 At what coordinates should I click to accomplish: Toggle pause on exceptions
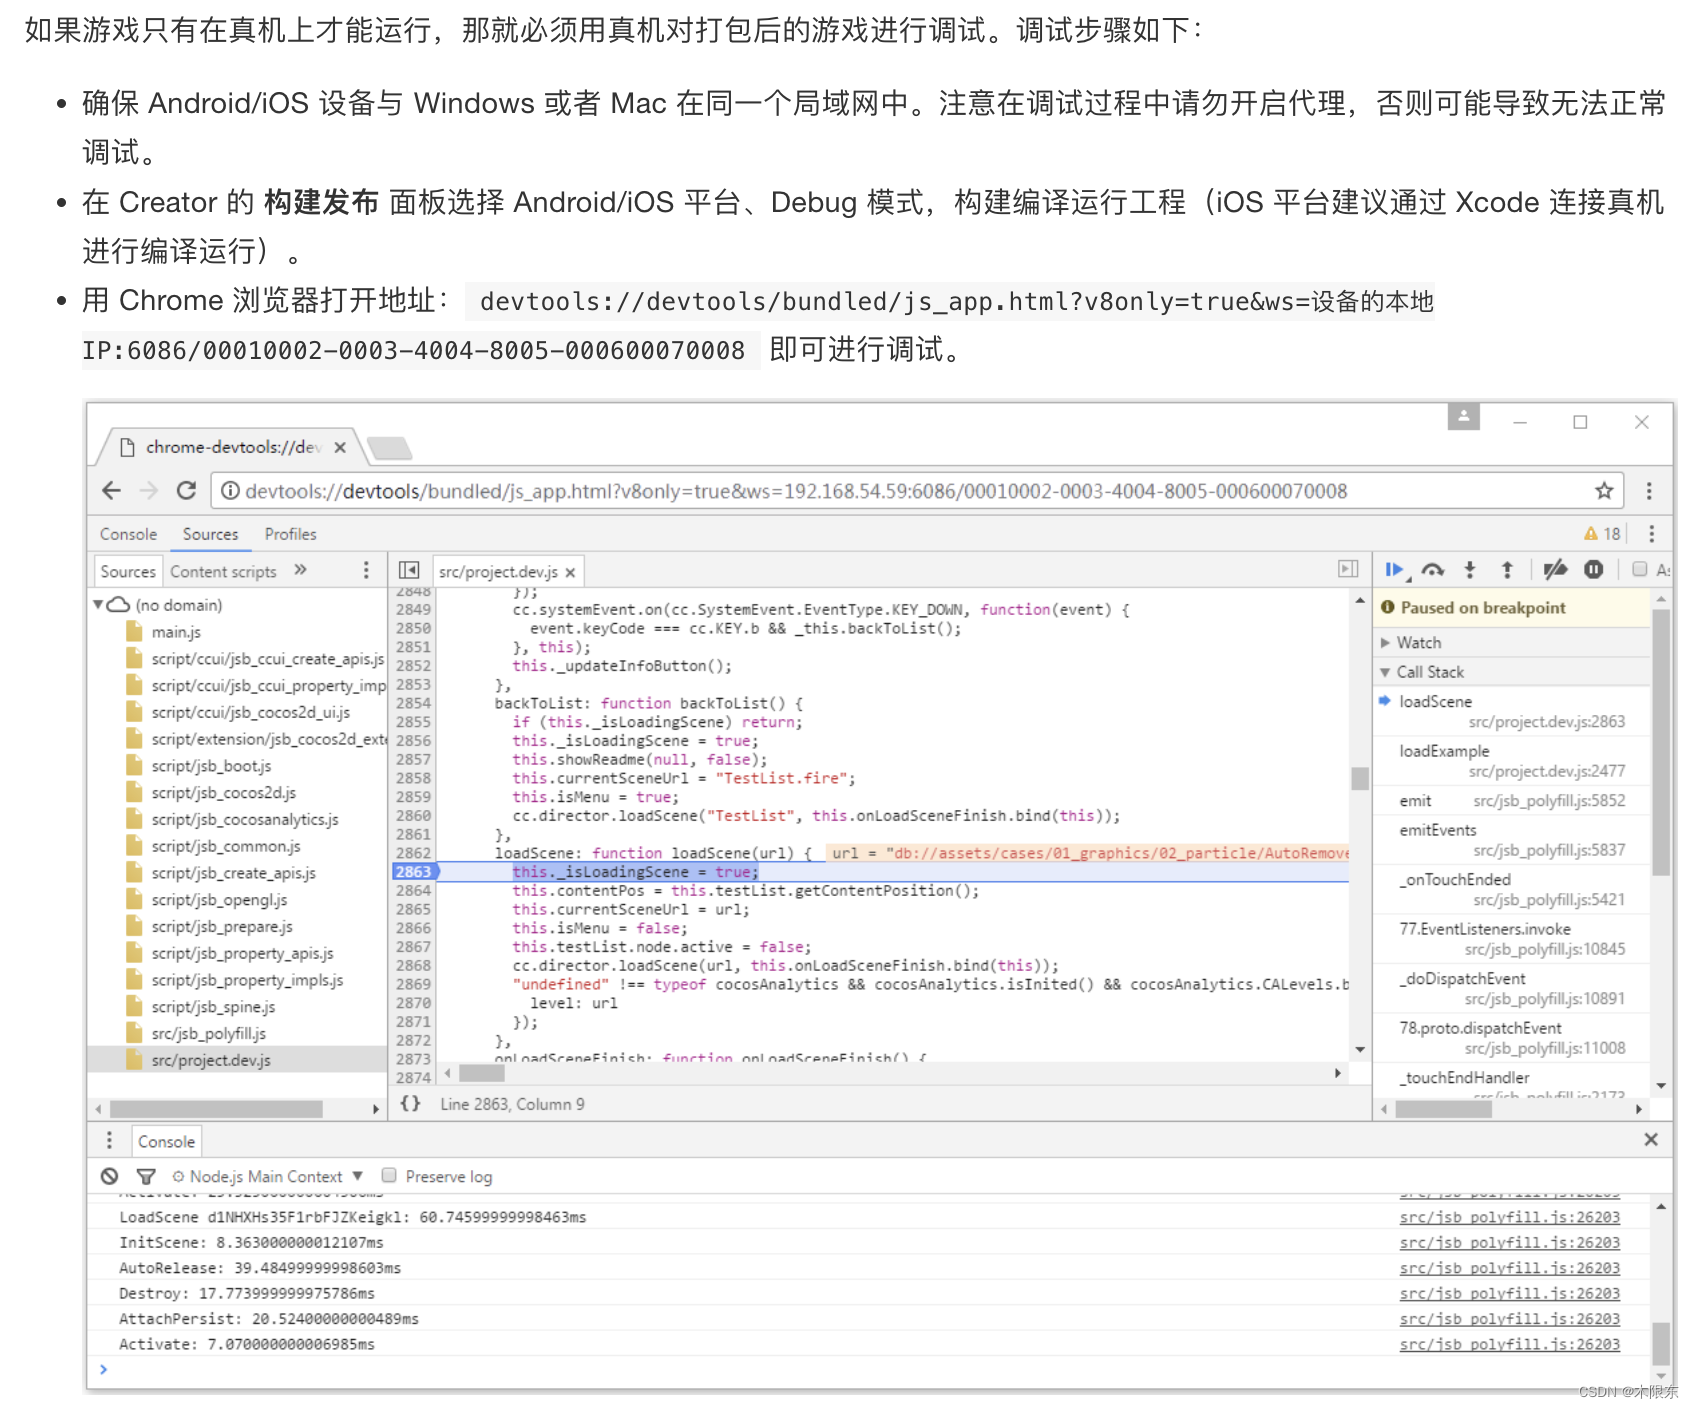[1594, 570]
